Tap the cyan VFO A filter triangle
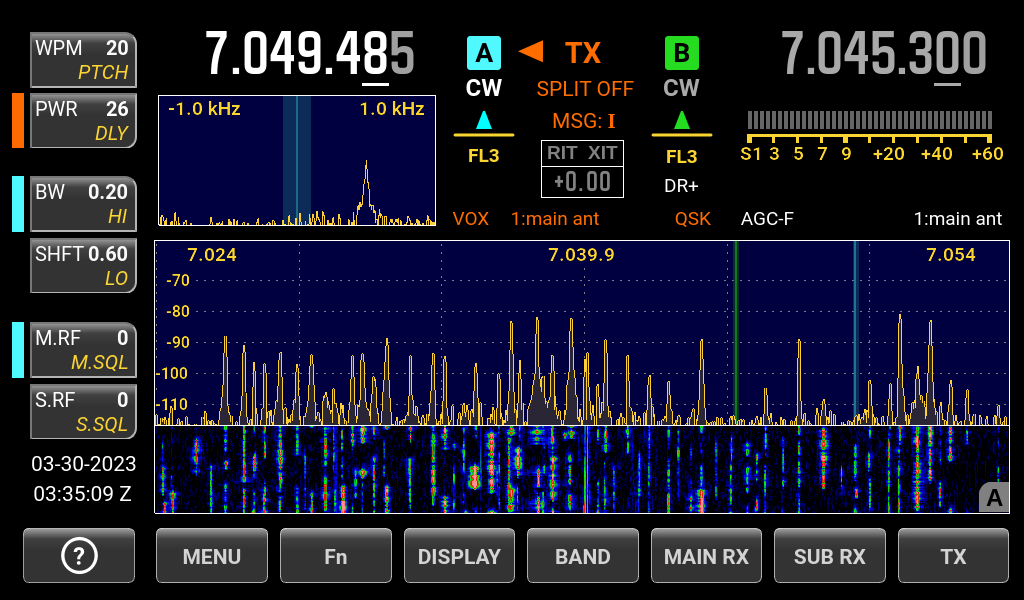 click(484, 121)
